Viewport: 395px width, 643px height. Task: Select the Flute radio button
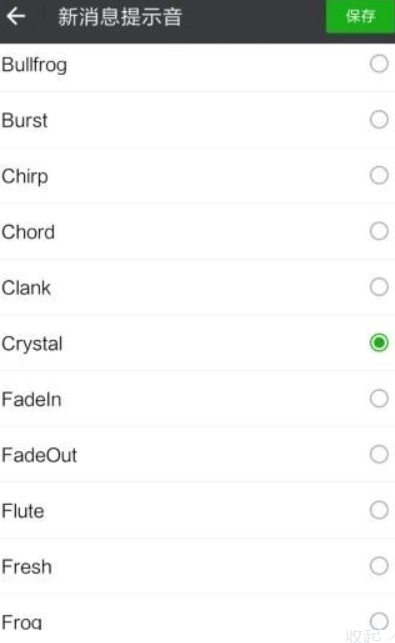coord(379,510)
